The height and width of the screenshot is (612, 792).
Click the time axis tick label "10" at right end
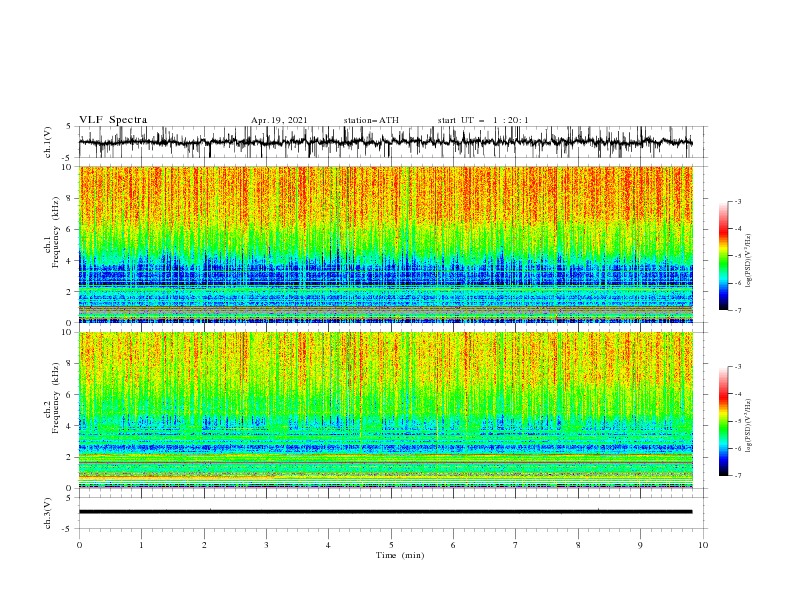point(703,545)
